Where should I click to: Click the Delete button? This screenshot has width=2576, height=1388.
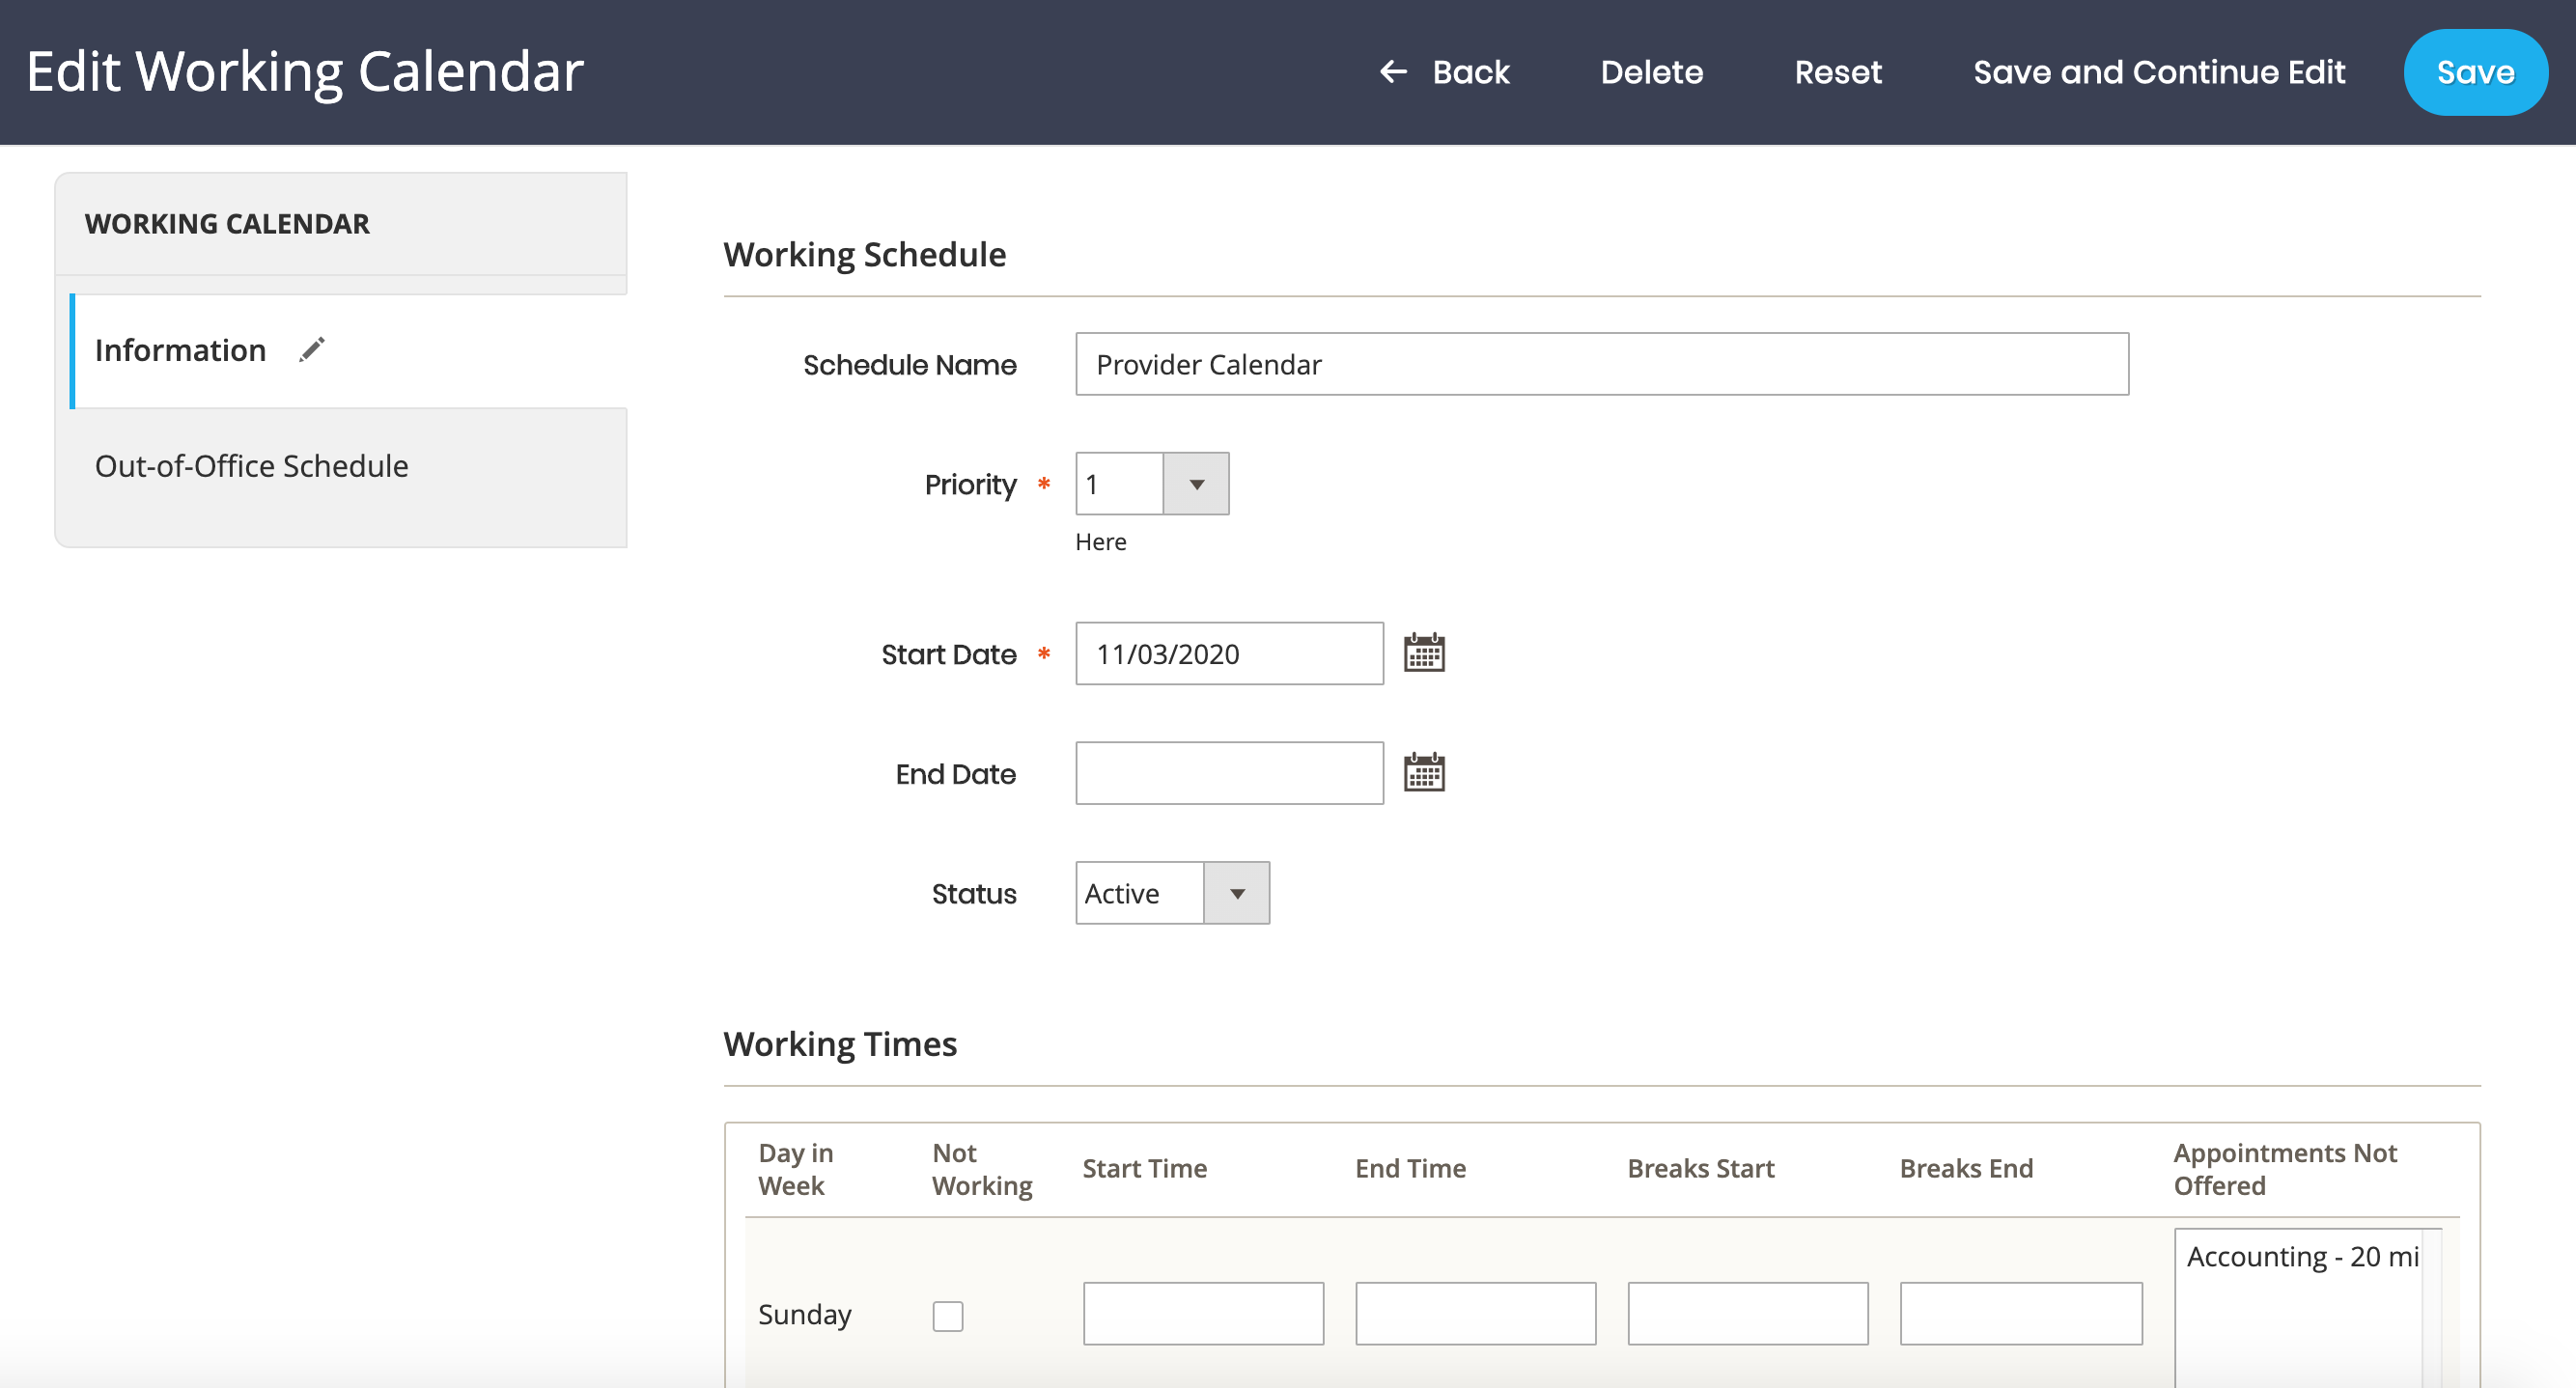click(x=1651, y=72)
